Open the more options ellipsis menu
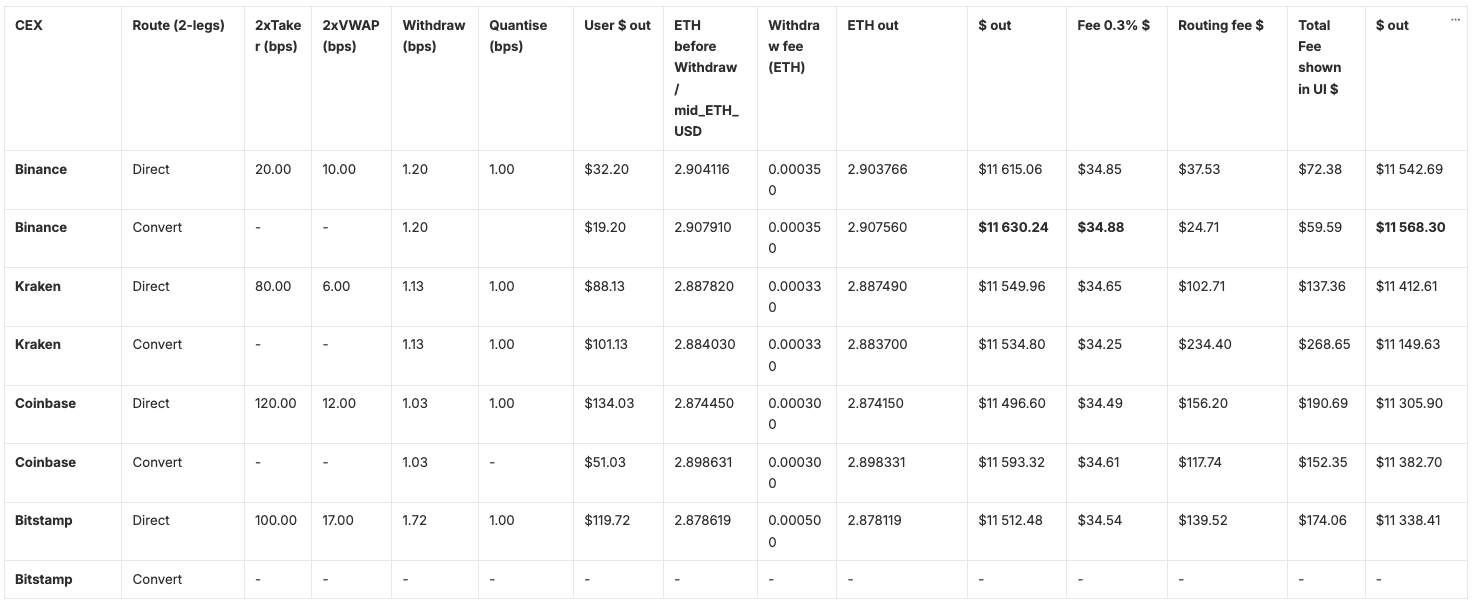 point(1455,20)
